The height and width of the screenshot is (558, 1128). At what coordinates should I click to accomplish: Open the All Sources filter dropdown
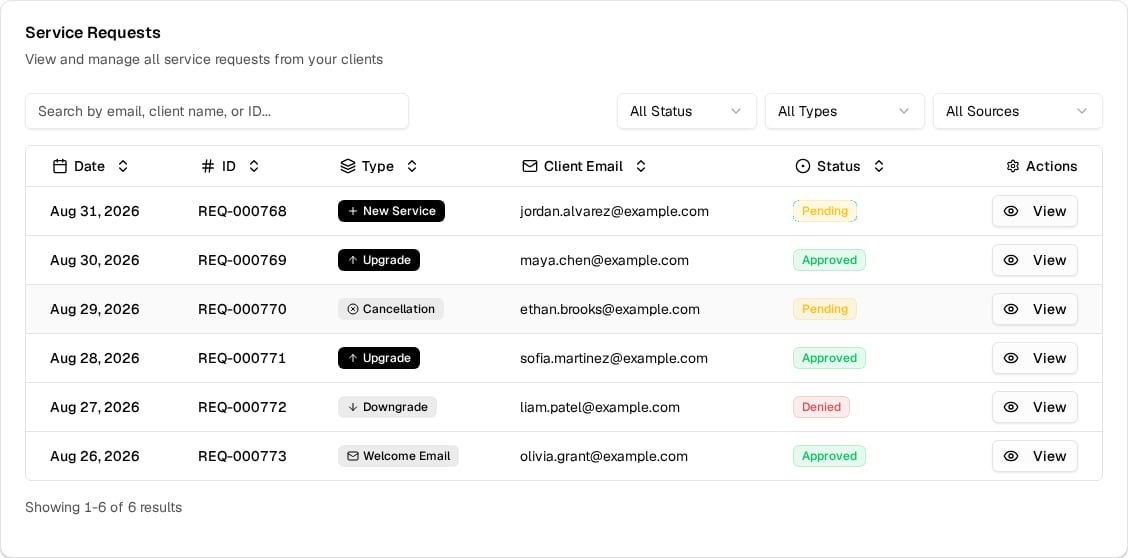(1017, 111)
